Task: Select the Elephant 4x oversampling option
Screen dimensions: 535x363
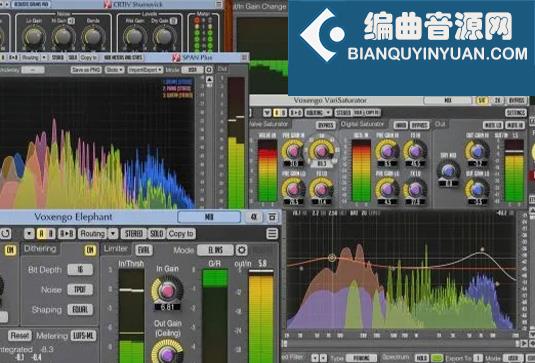Action: pos(254,217)
